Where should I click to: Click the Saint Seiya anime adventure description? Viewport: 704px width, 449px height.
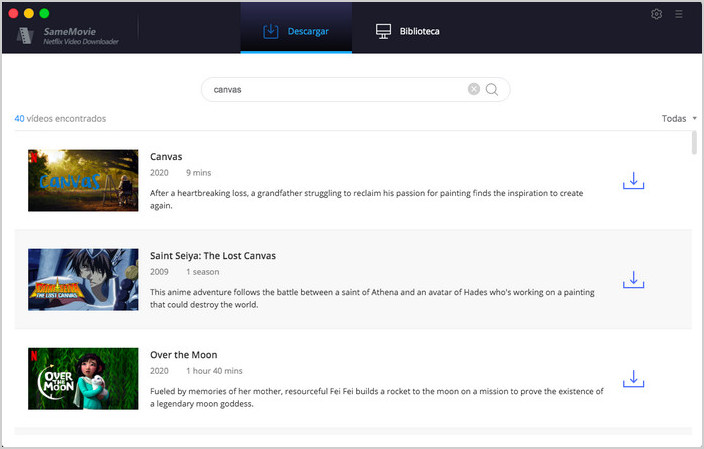(372, 298)
